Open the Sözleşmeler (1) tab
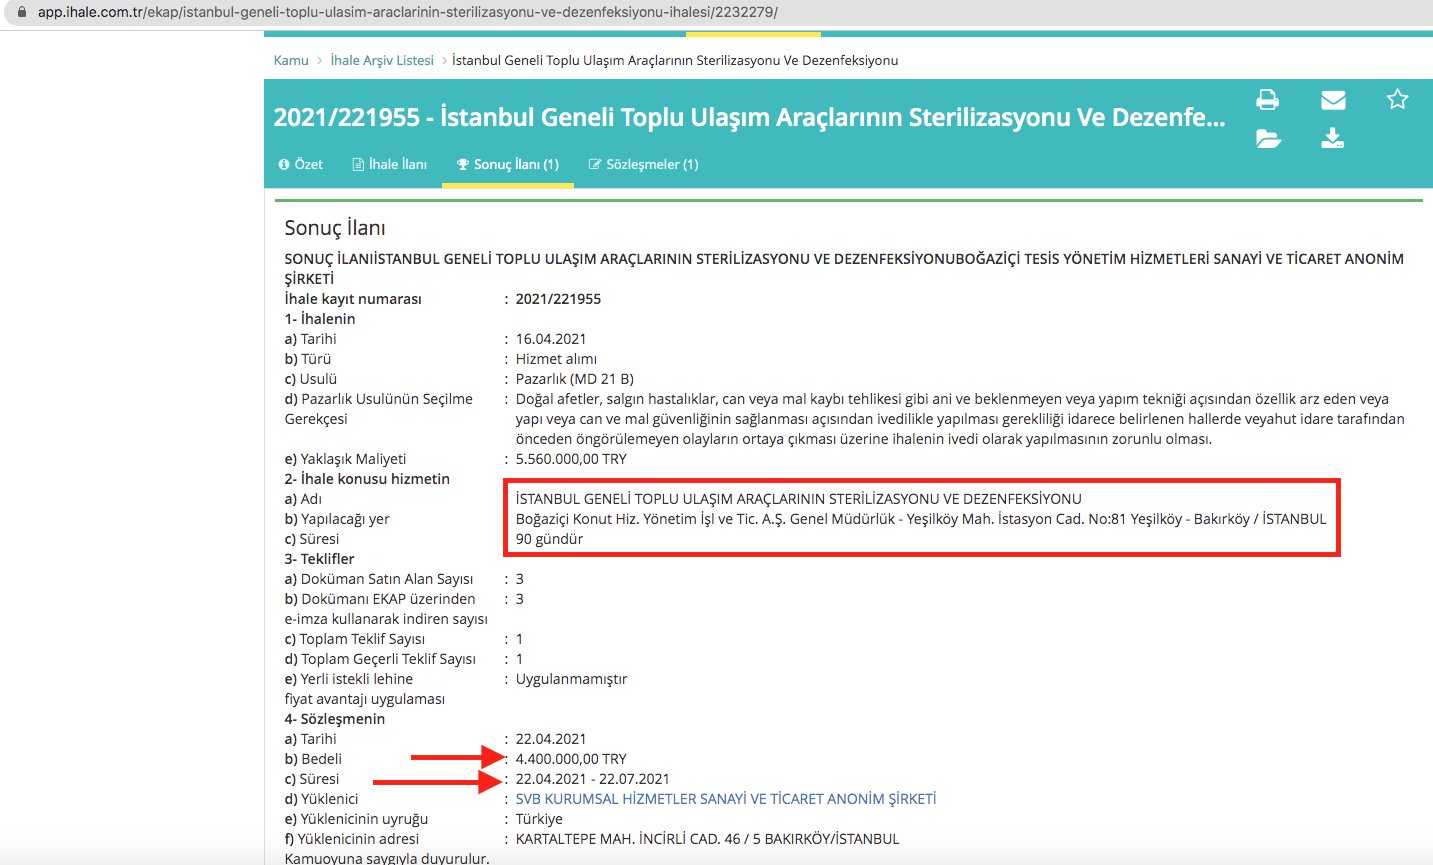Viewport: 1433px width, 865px height. 644,164
